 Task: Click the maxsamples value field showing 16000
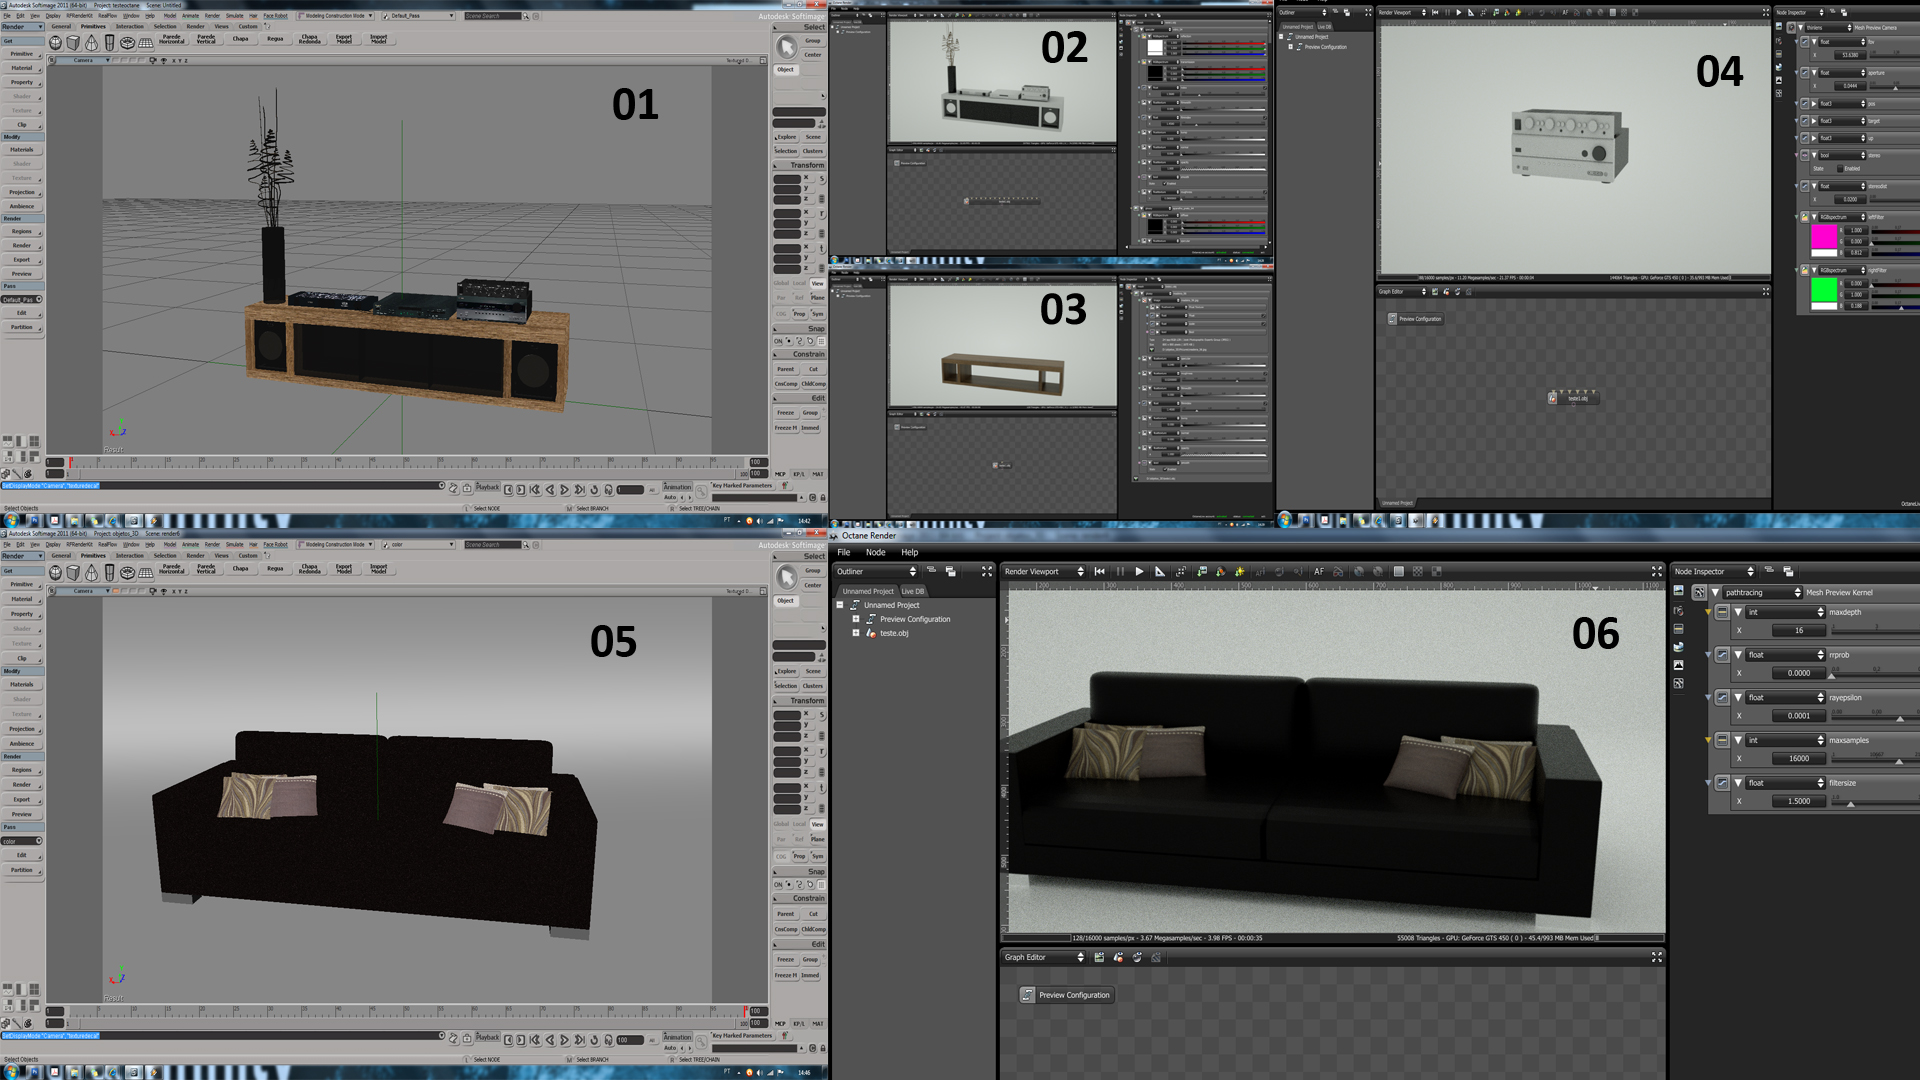coord(1798,758)
